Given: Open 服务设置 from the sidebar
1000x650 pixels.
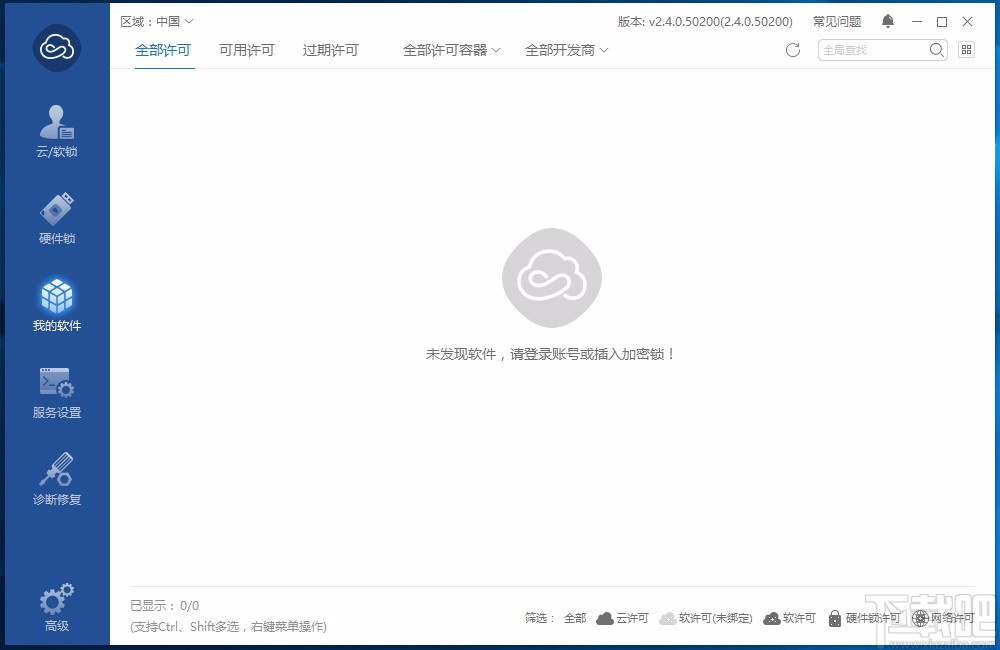Looking at the screenshot, I should 56,391.
